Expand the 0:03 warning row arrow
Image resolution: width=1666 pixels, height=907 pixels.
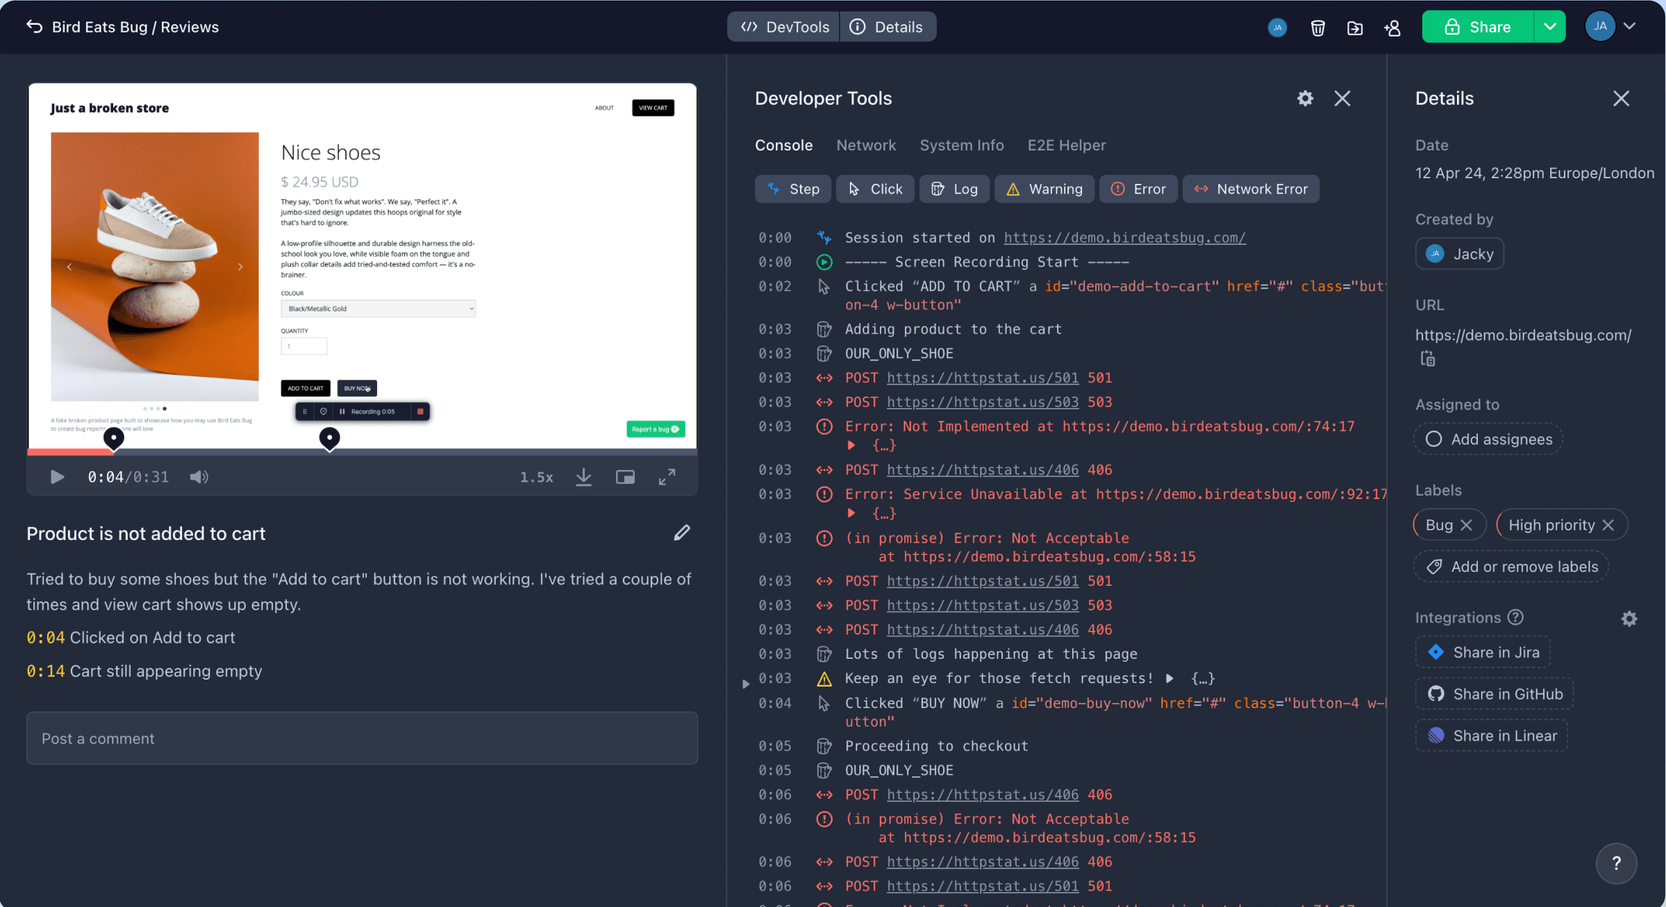746,684
